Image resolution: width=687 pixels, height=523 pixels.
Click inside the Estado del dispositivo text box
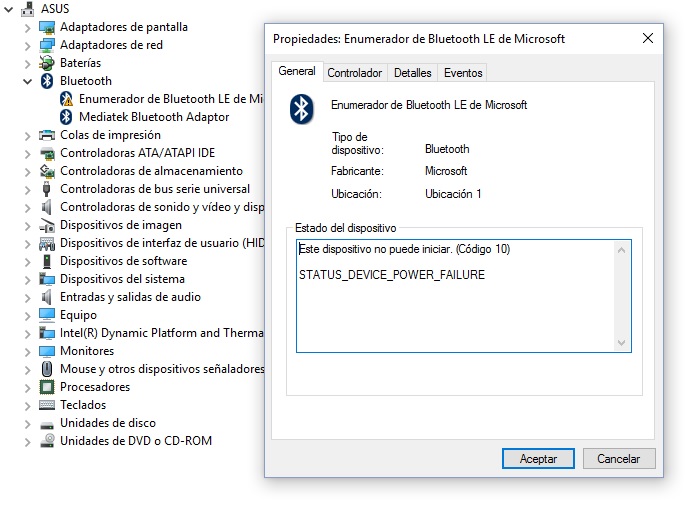click(x=464, y=296)
